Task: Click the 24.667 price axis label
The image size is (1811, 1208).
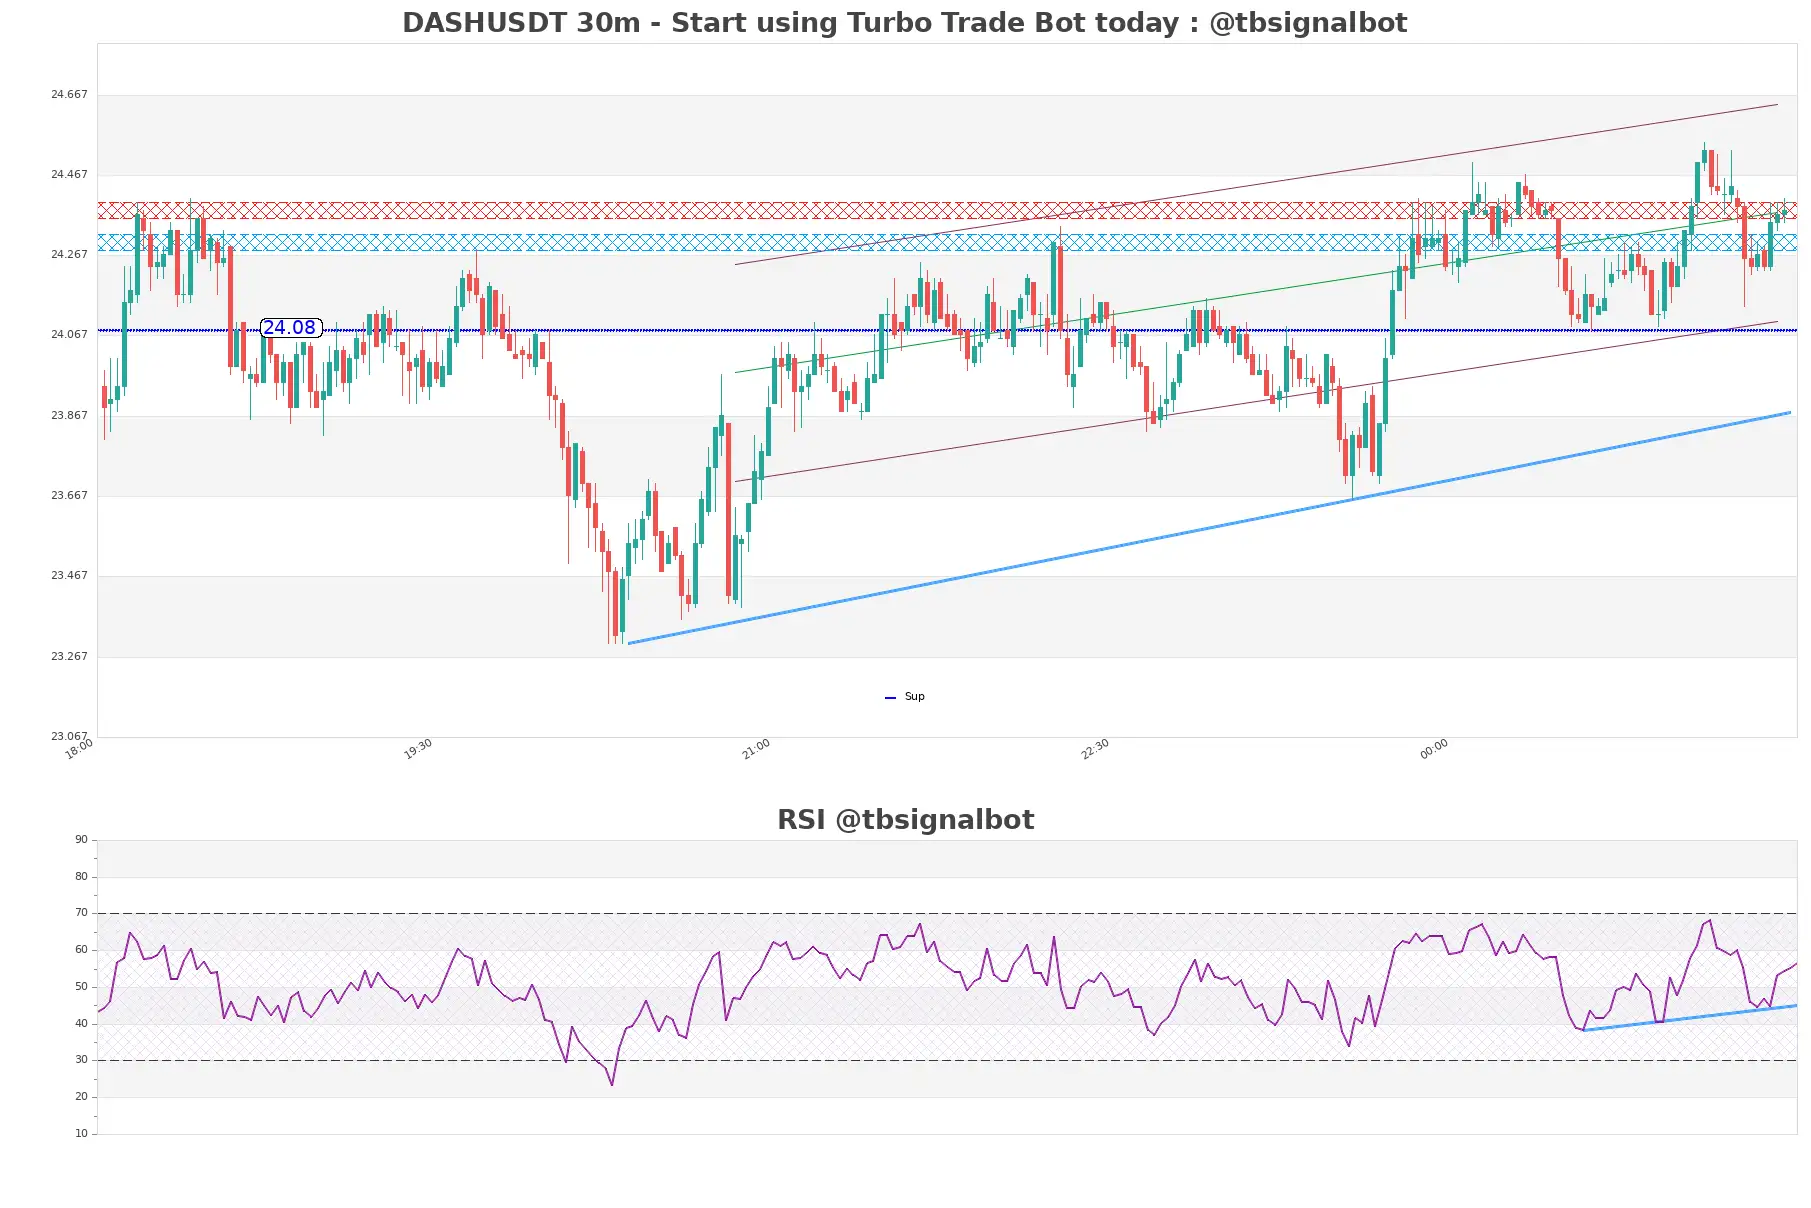Action: [x=69, y=95]
